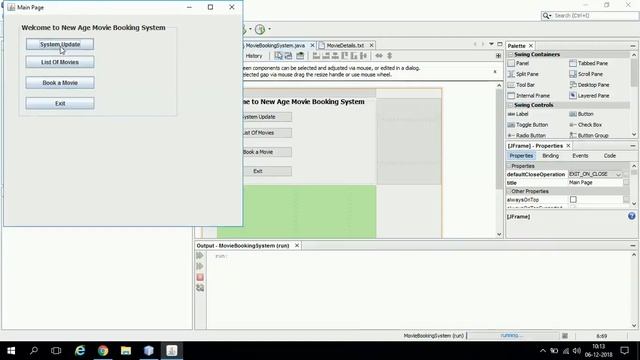Toggle the change horizontal resizability icon

click(379, 56)
